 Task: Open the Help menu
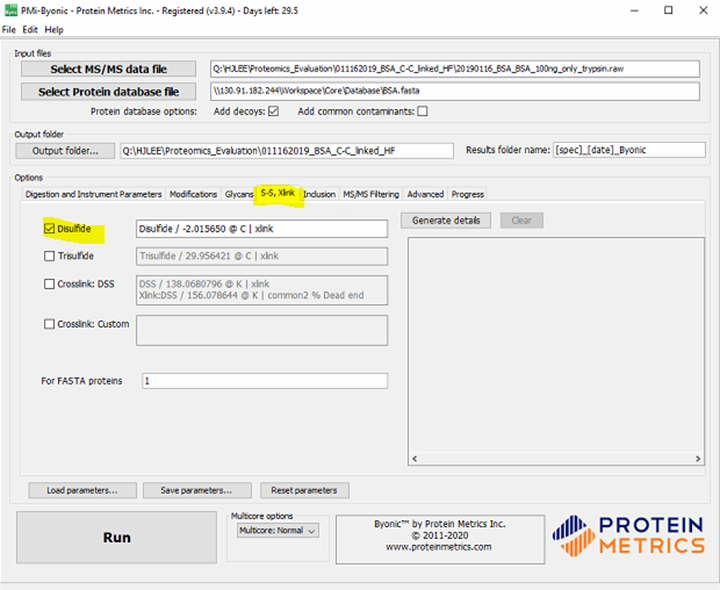pyautogui.click(x=54, y=30)
